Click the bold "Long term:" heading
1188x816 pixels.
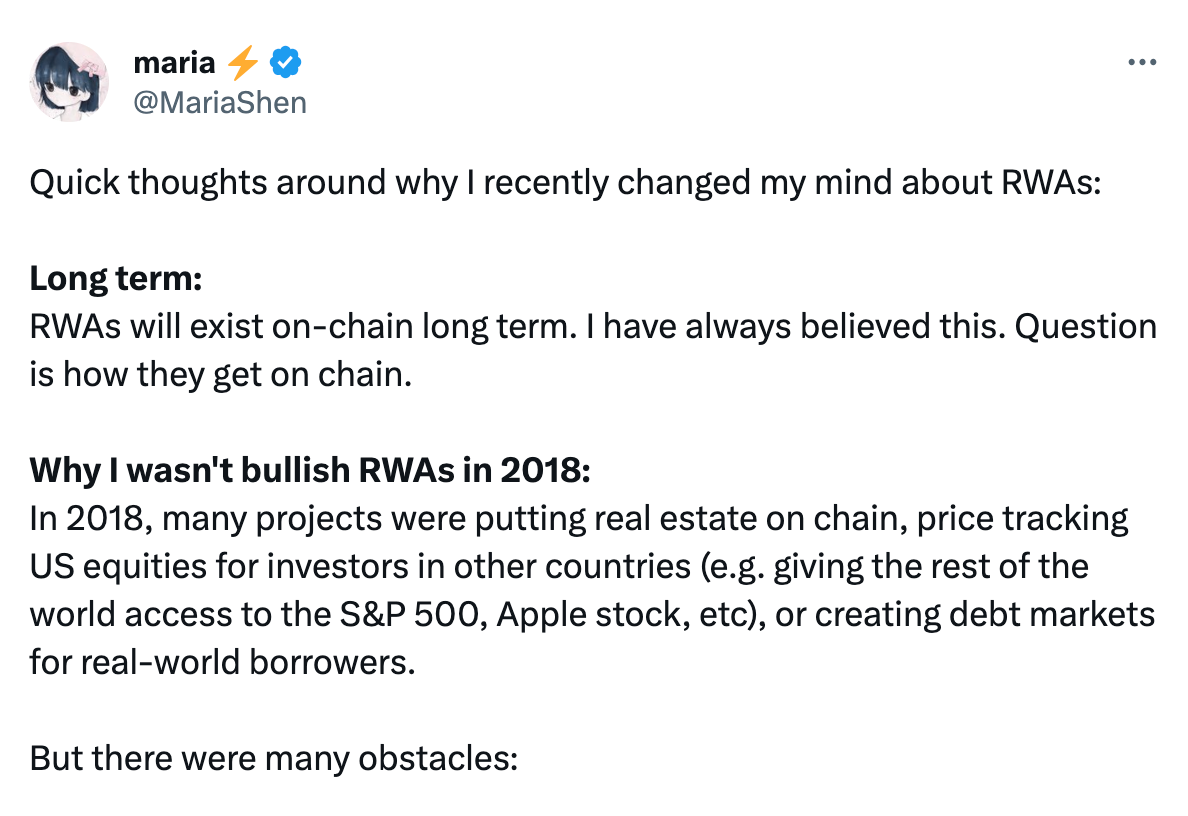(116, 279)
